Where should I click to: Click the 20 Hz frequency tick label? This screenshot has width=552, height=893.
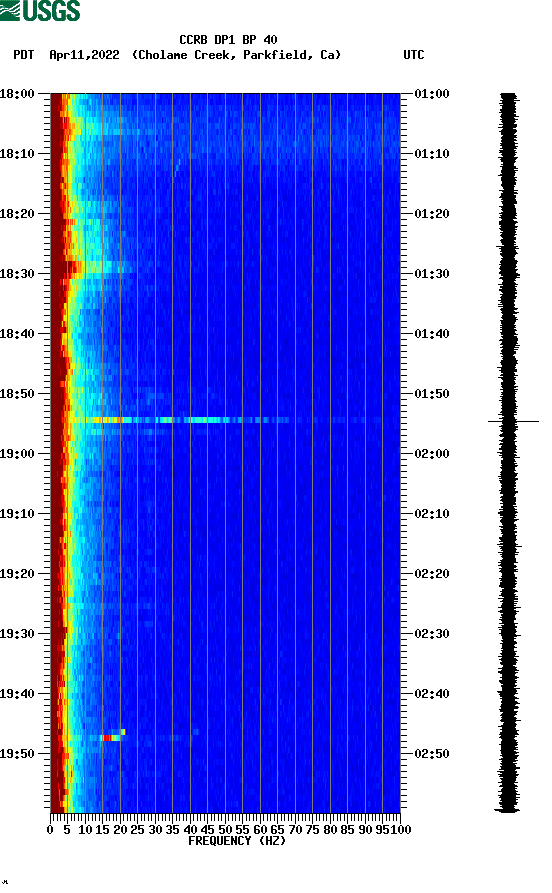[120, 830]
